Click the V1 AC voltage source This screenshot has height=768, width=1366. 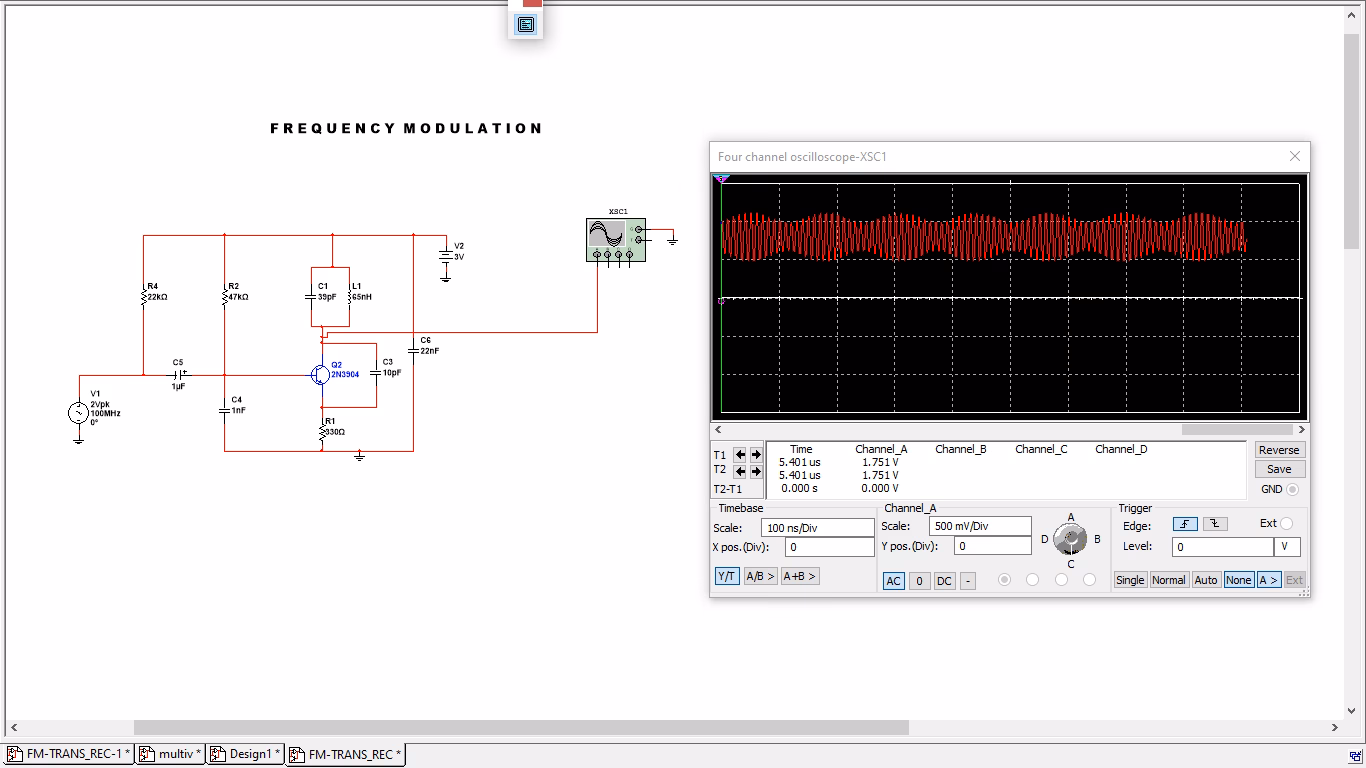pyautogui.click(x=78, y=412)
